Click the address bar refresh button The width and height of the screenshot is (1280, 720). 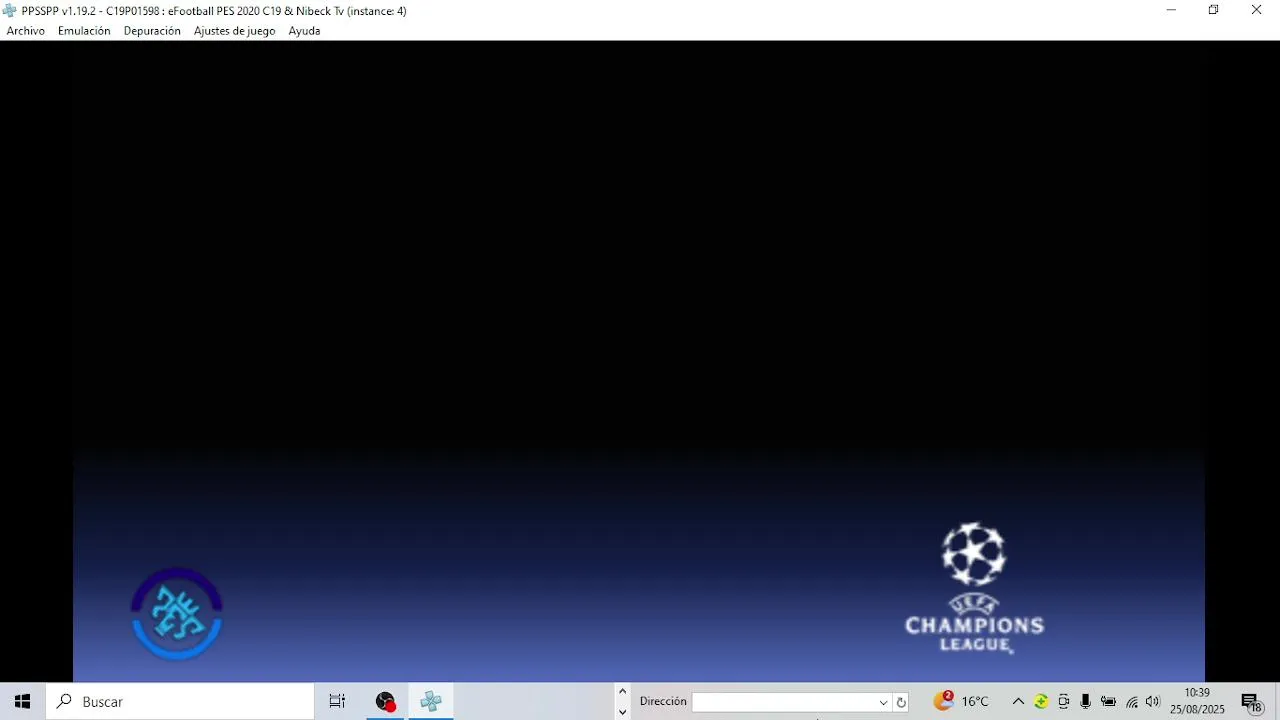coord(901,702)
